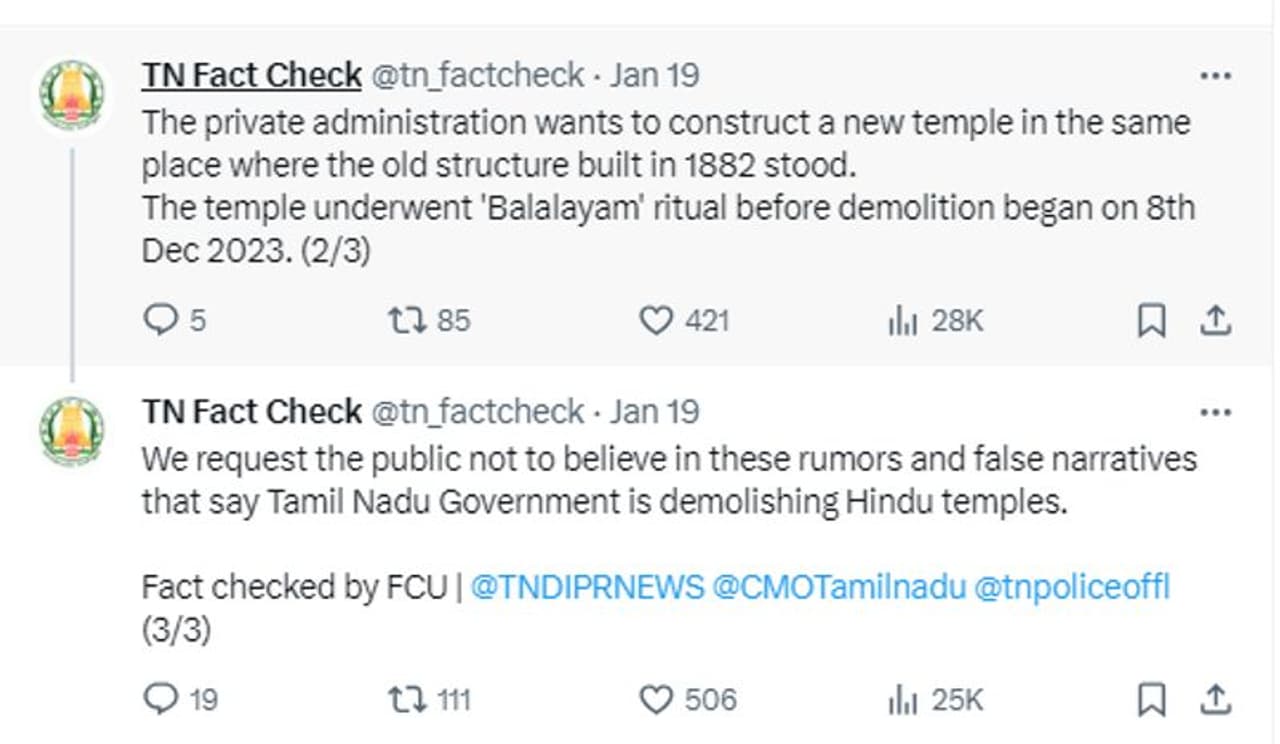
Task: Click TN Fact Check avatar on first tweet
Action: pos(71,95)
